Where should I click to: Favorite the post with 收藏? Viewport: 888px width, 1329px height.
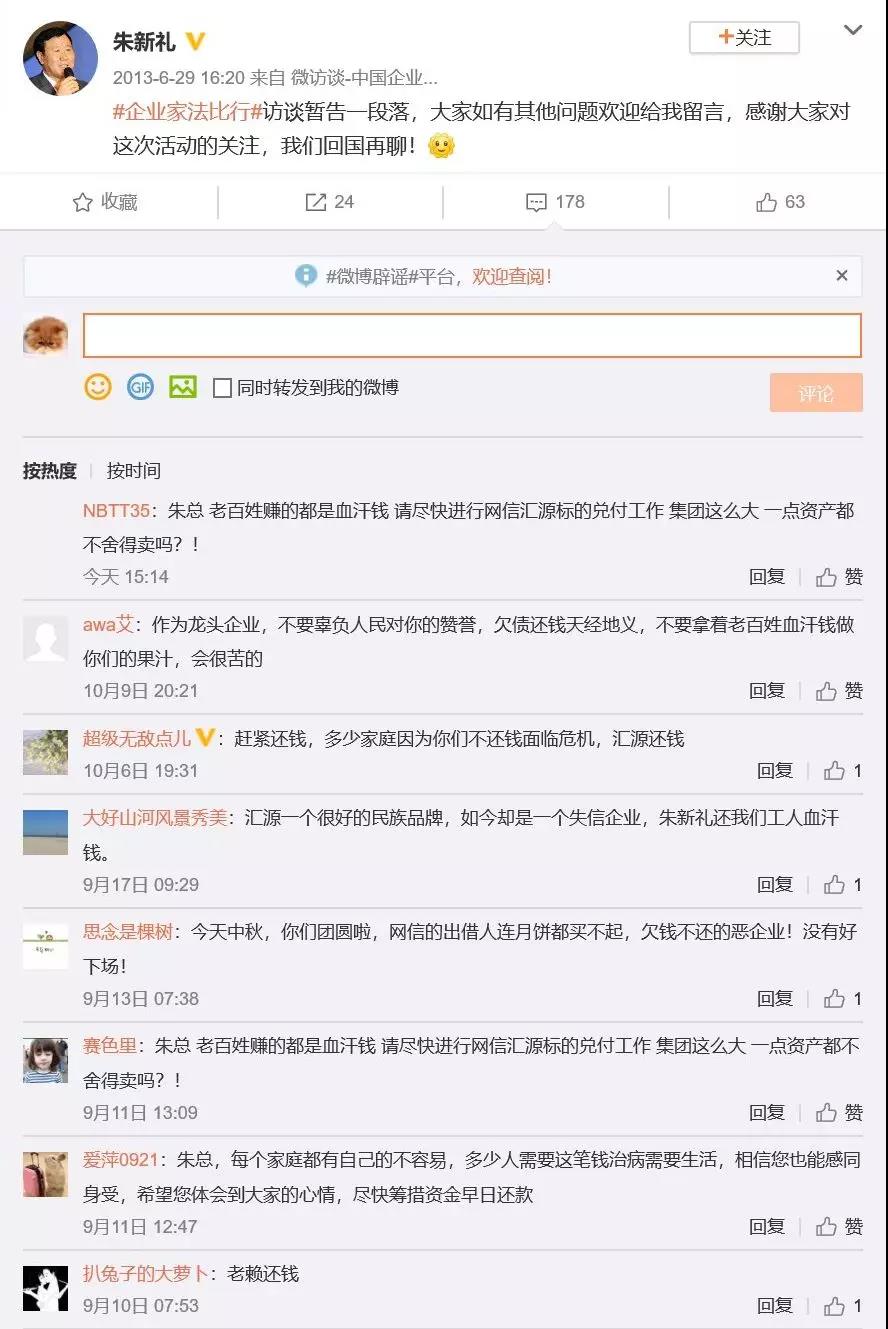coord(105,202)
